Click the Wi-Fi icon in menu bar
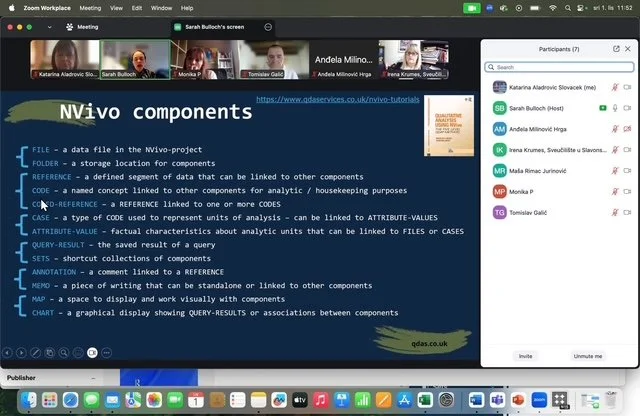Viewport: 640px width, 416px height. coord(553,8)
